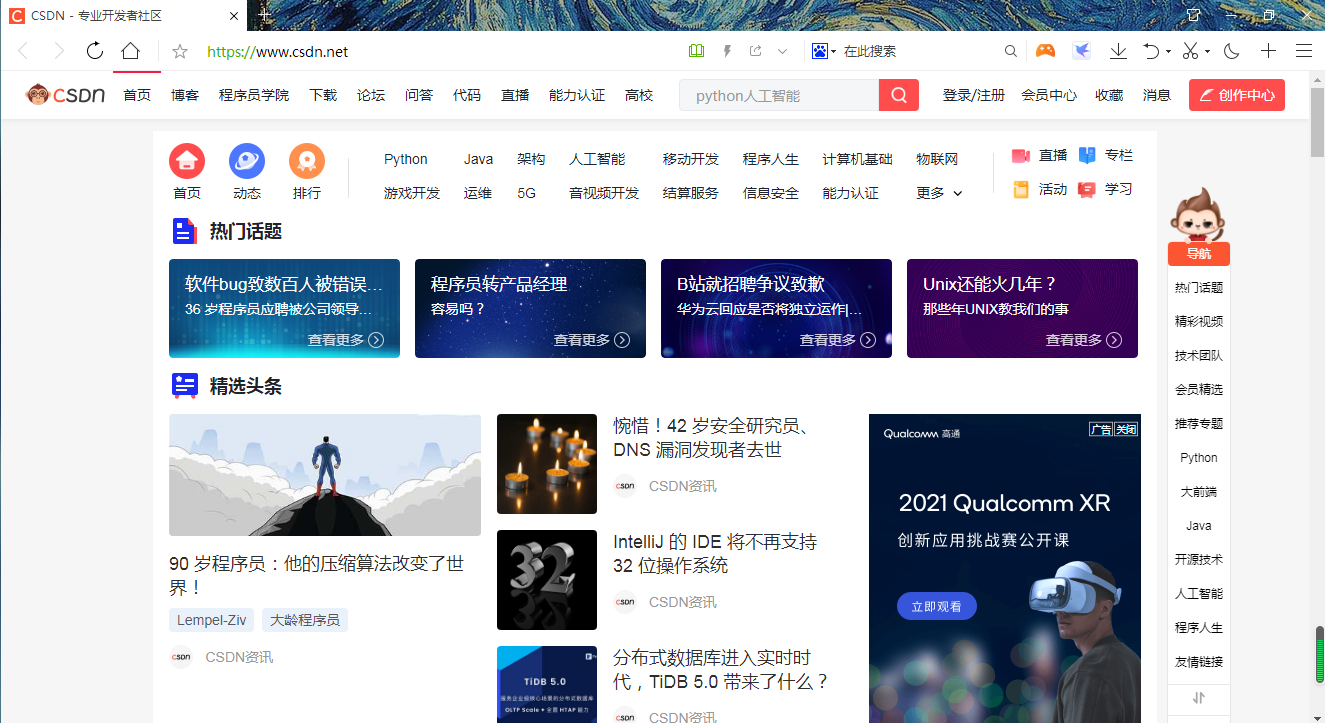This screenshot has width=1325, height=723.
Task: Open the 博客 menu item
Action: click(x=185, y=95)
